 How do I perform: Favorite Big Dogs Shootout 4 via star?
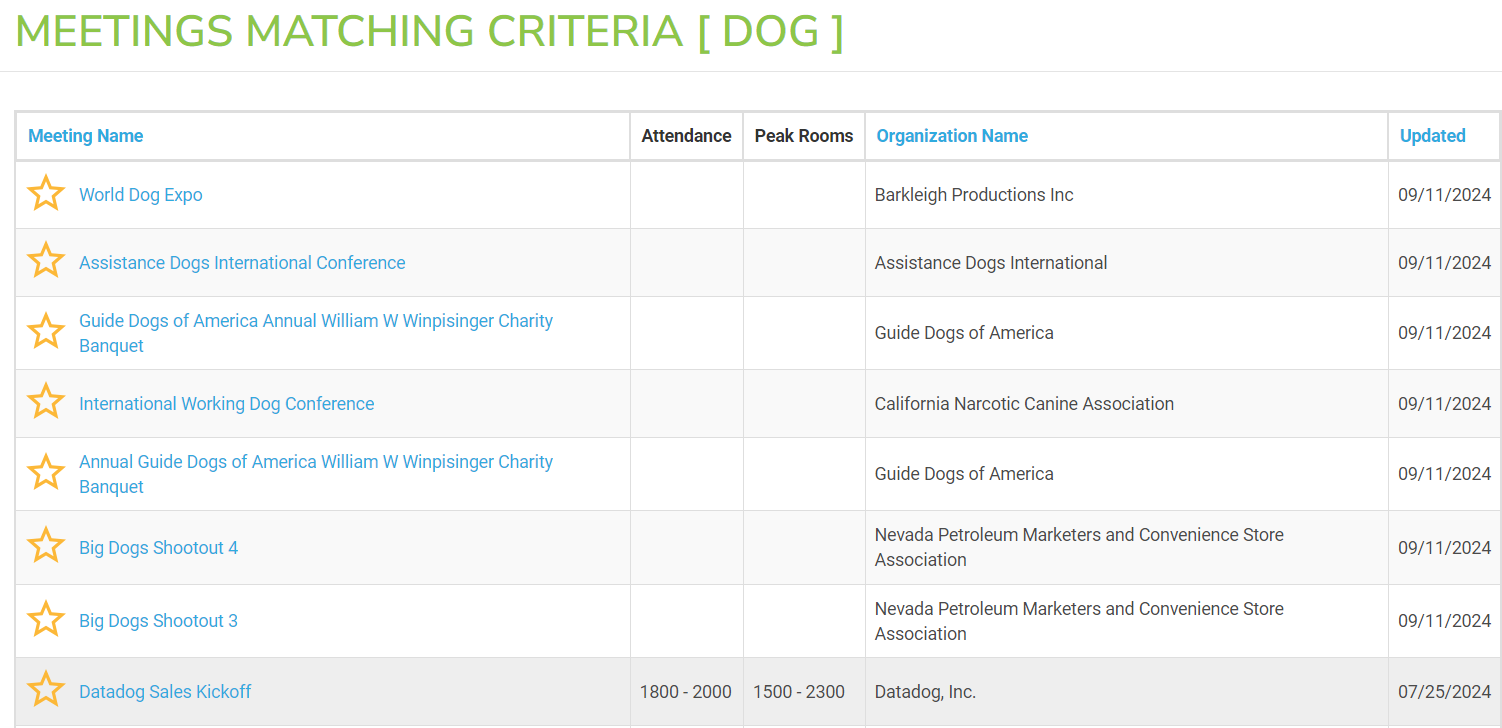(46, 546)
